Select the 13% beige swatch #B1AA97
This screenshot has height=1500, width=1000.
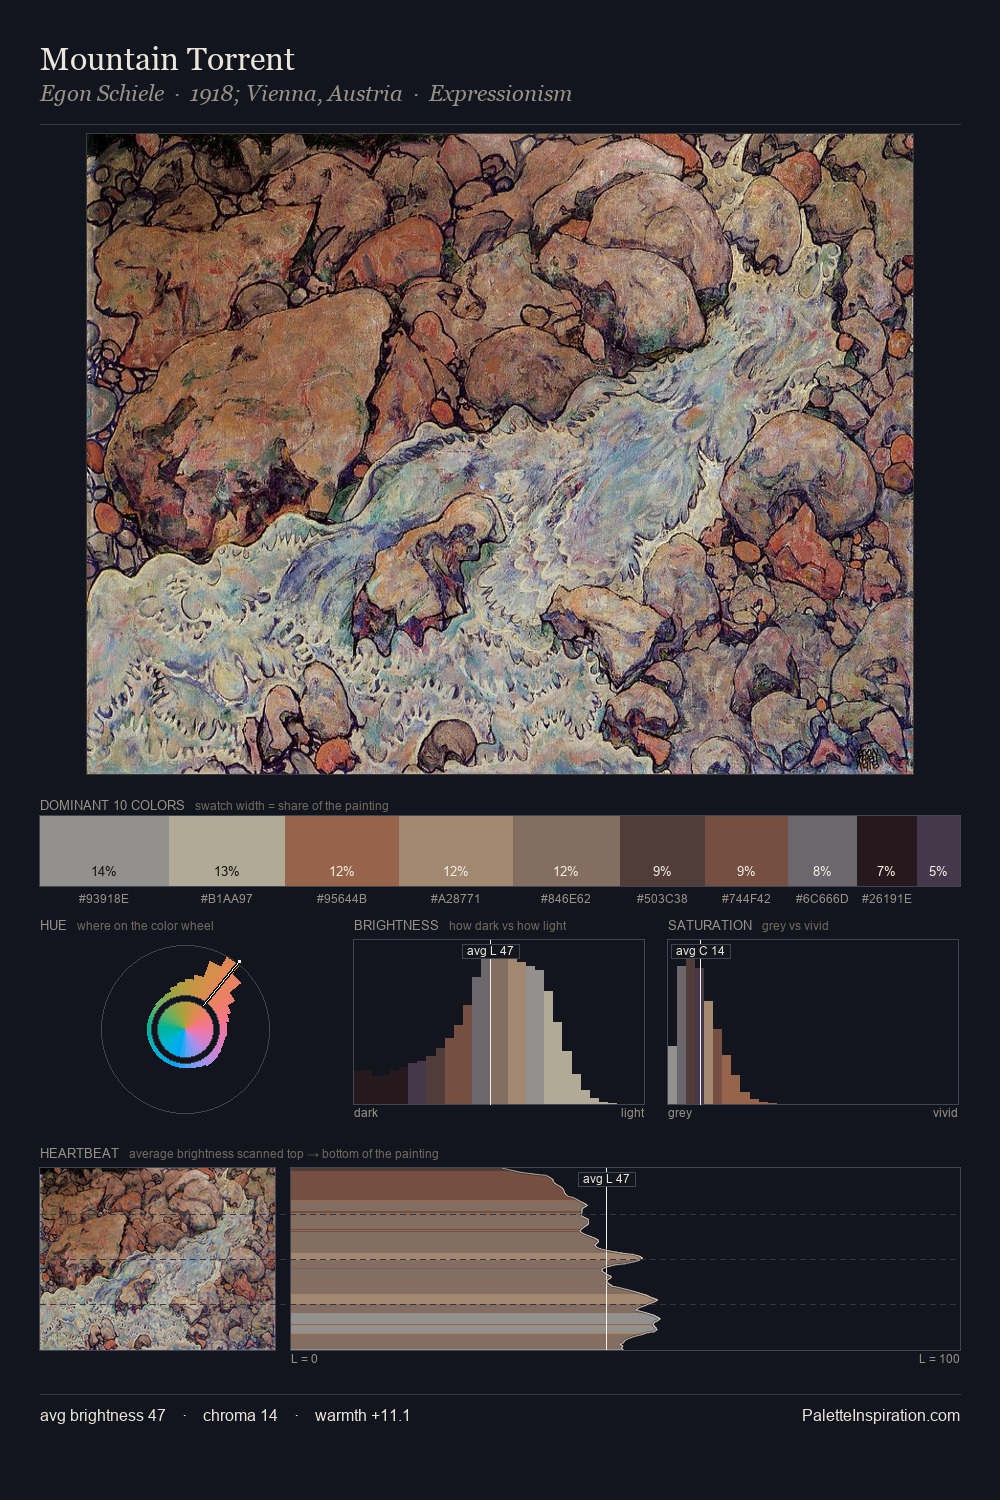click(x=227, y=851)
